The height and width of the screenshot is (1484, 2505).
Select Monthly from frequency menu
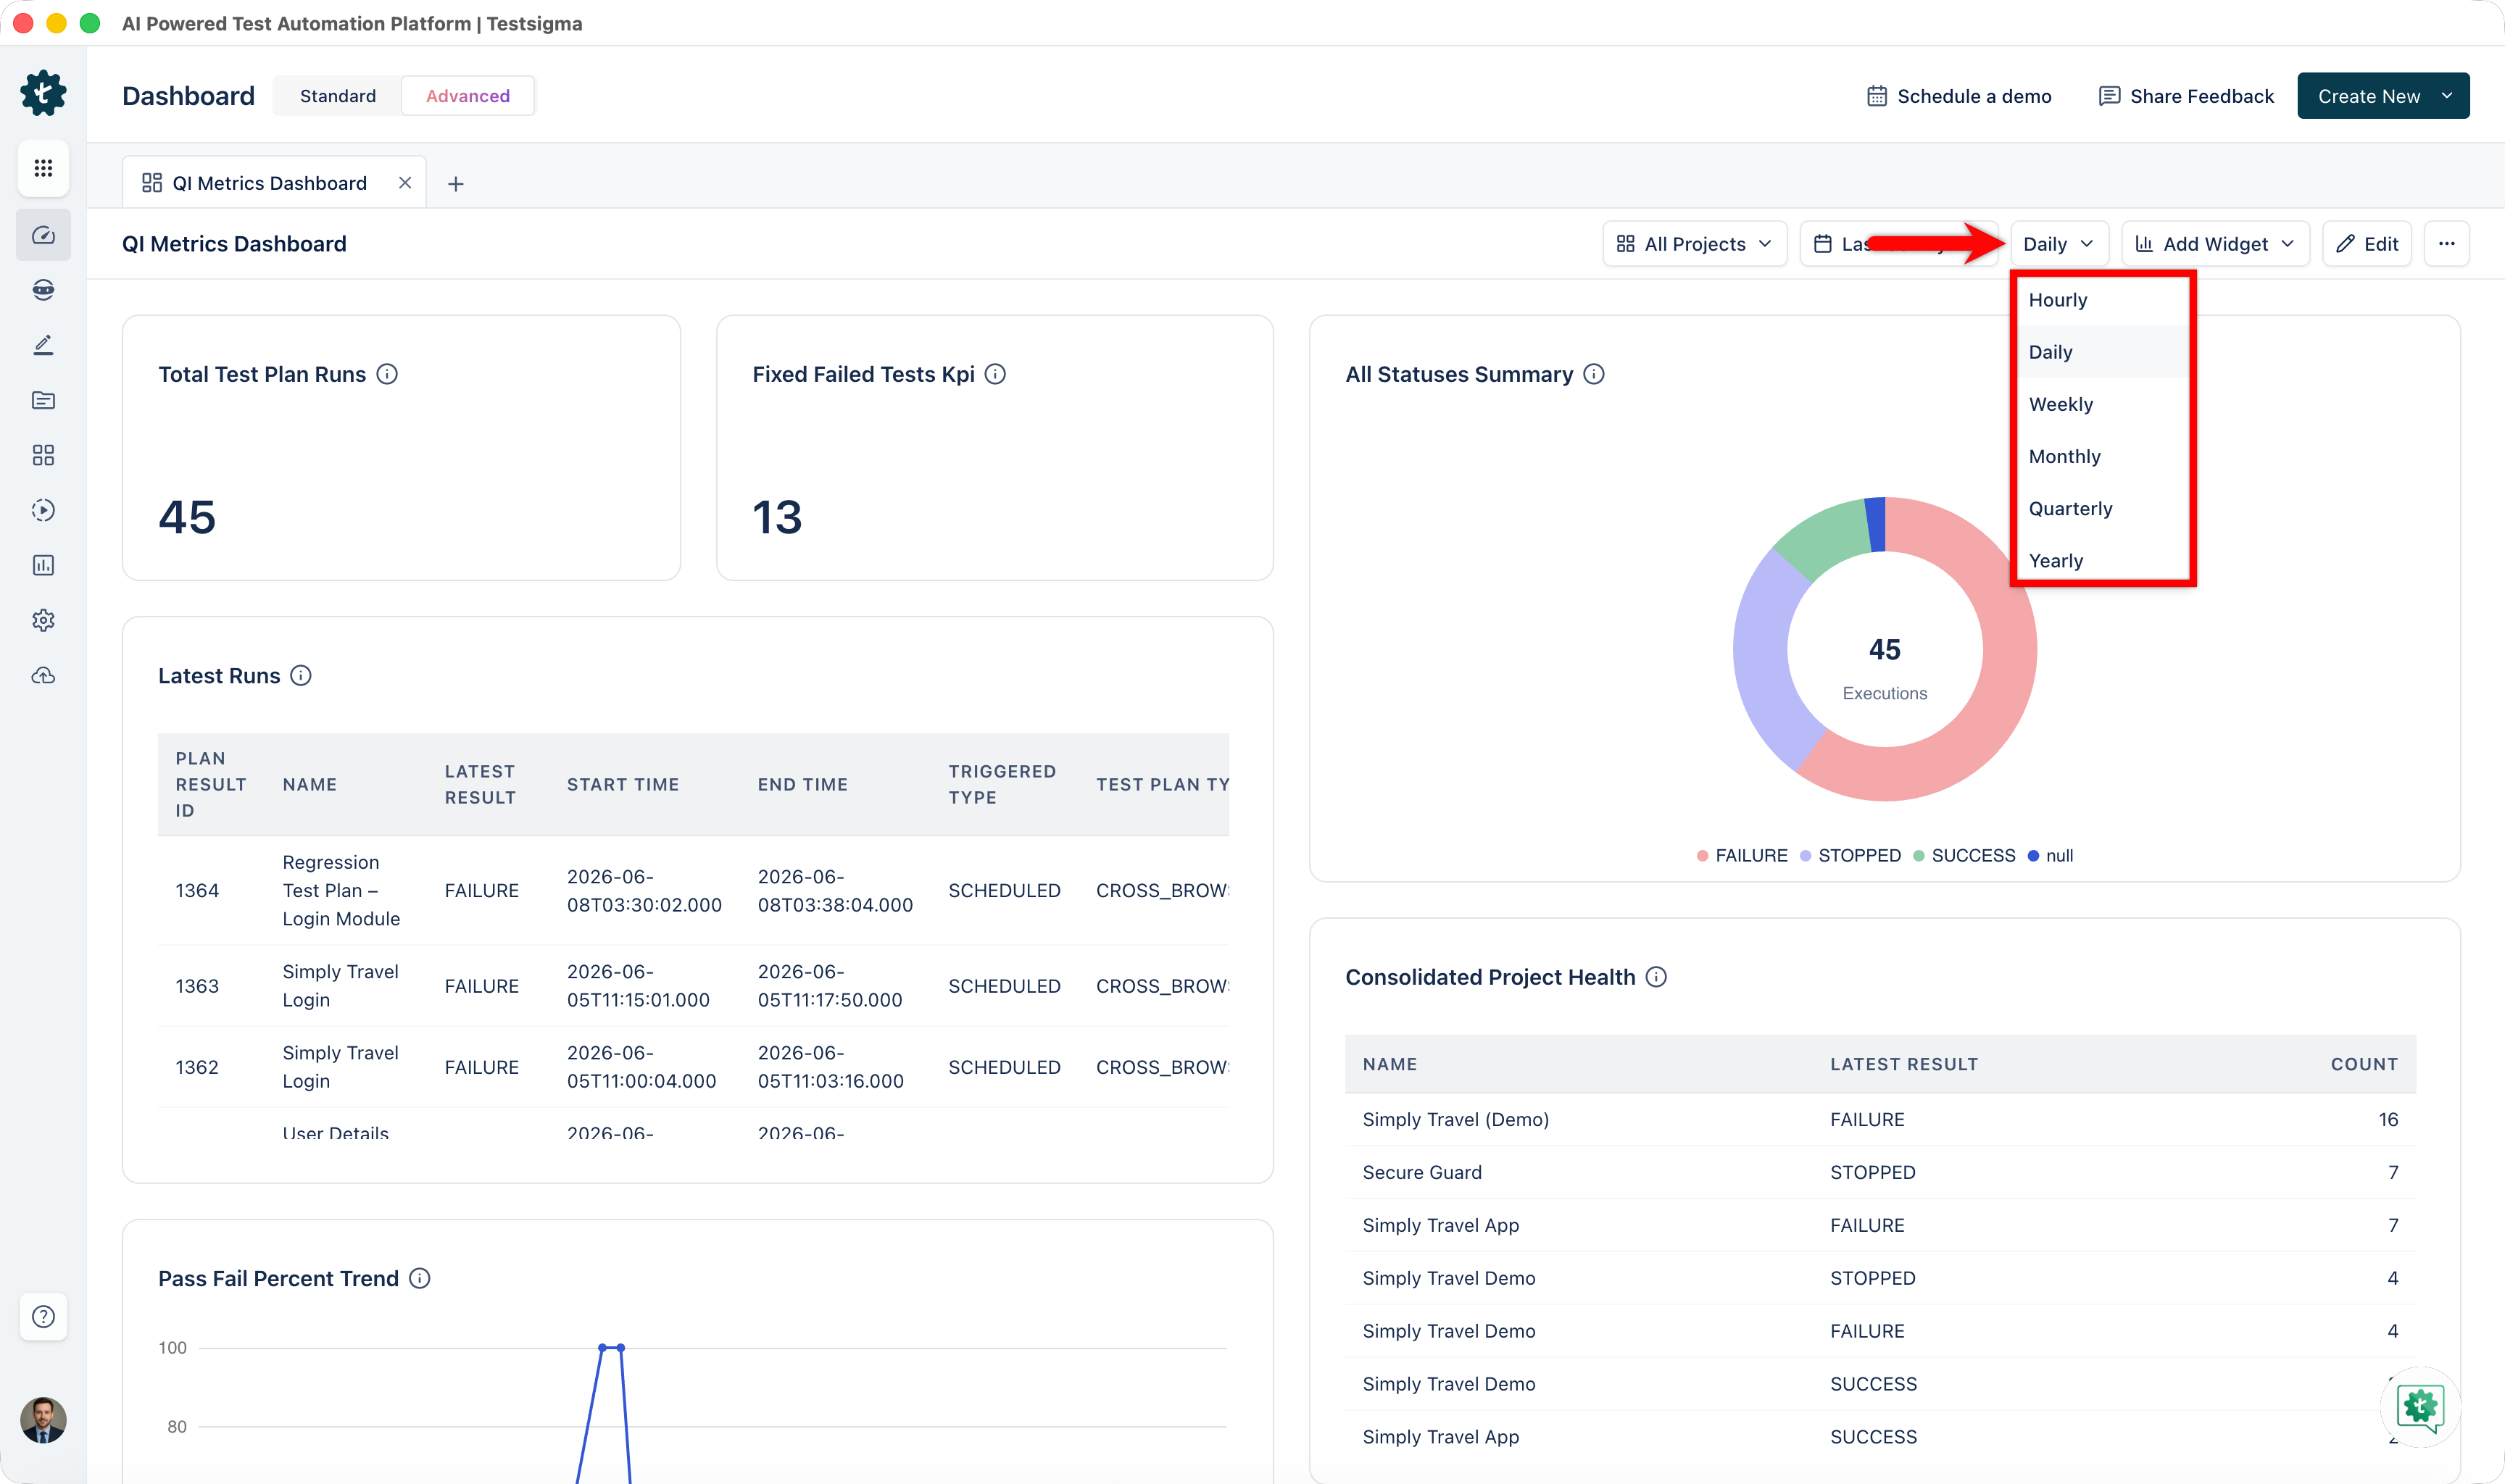click(2103, 456)
